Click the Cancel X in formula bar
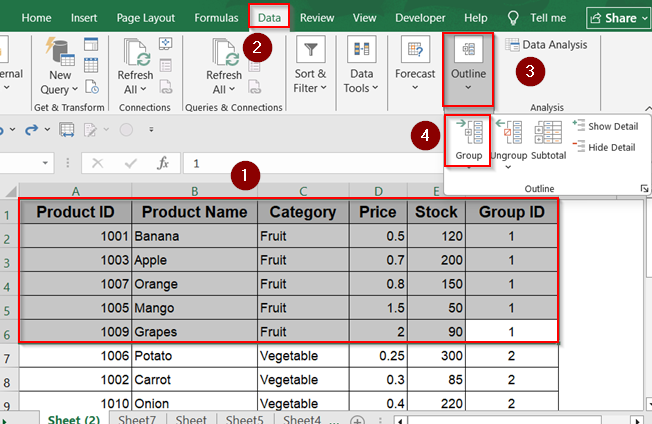 click(x=97, y=163)
